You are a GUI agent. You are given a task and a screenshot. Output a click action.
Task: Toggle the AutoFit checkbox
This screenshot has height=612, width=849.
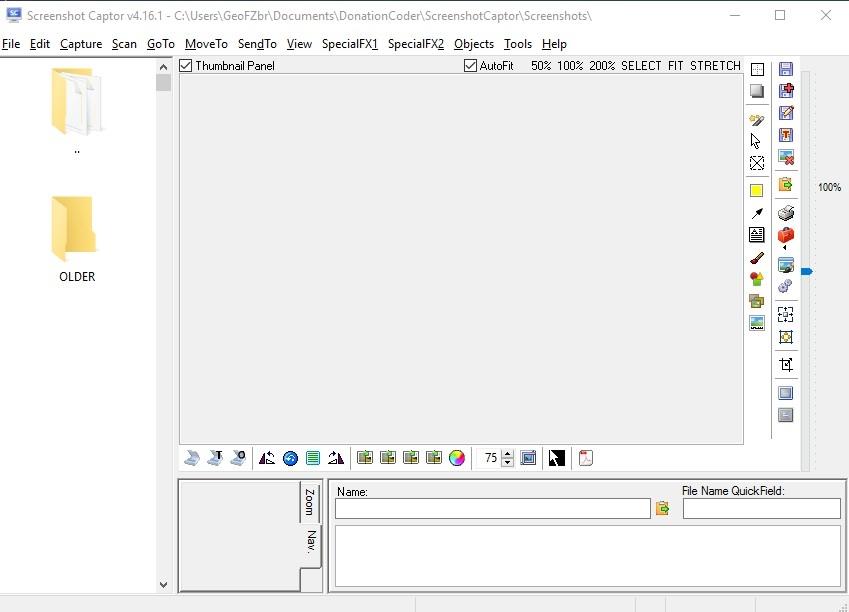coord(470,66)
